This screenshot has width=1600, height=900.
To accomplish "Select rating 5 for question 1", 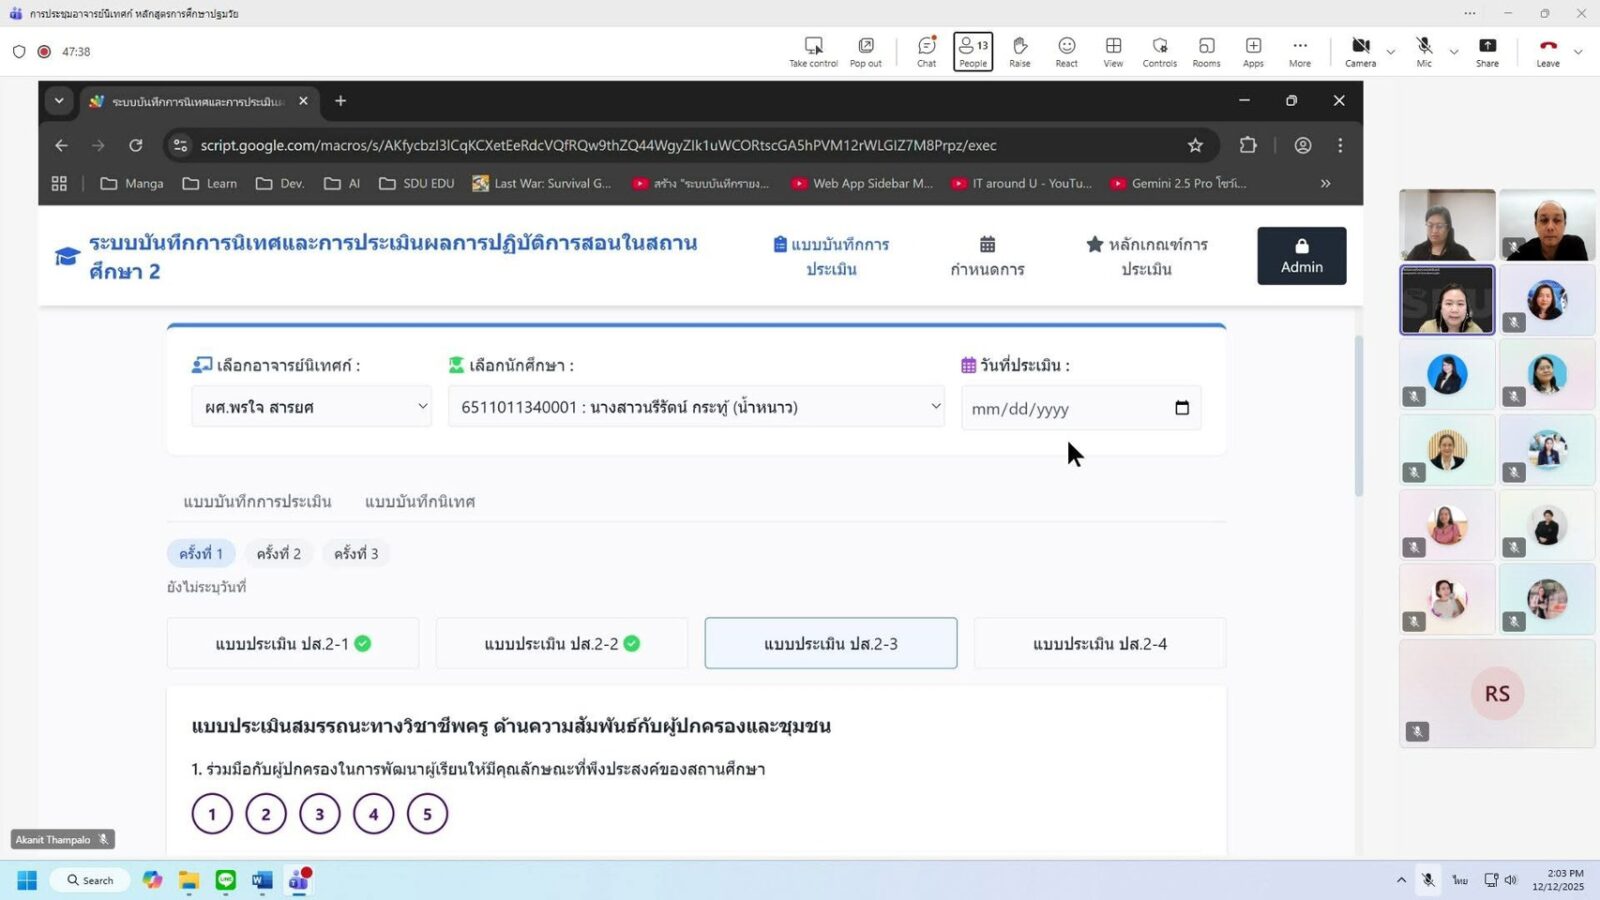I will click(x=427, y=814).
